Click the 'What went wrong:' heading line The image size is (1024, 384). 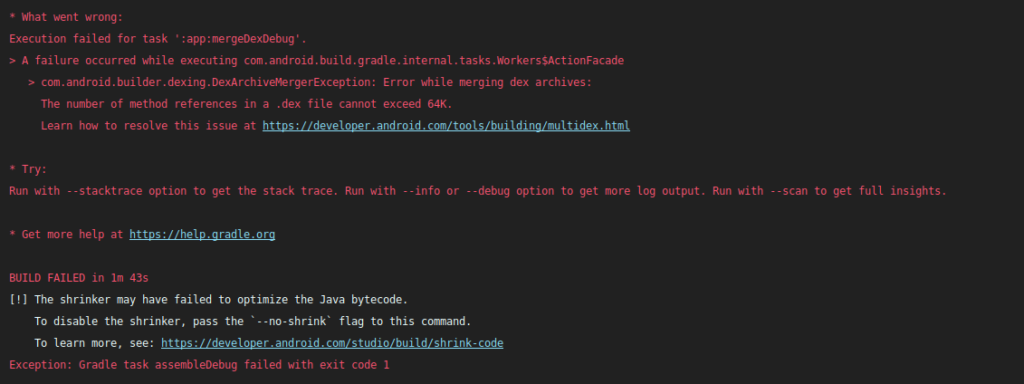pos(66,17)
